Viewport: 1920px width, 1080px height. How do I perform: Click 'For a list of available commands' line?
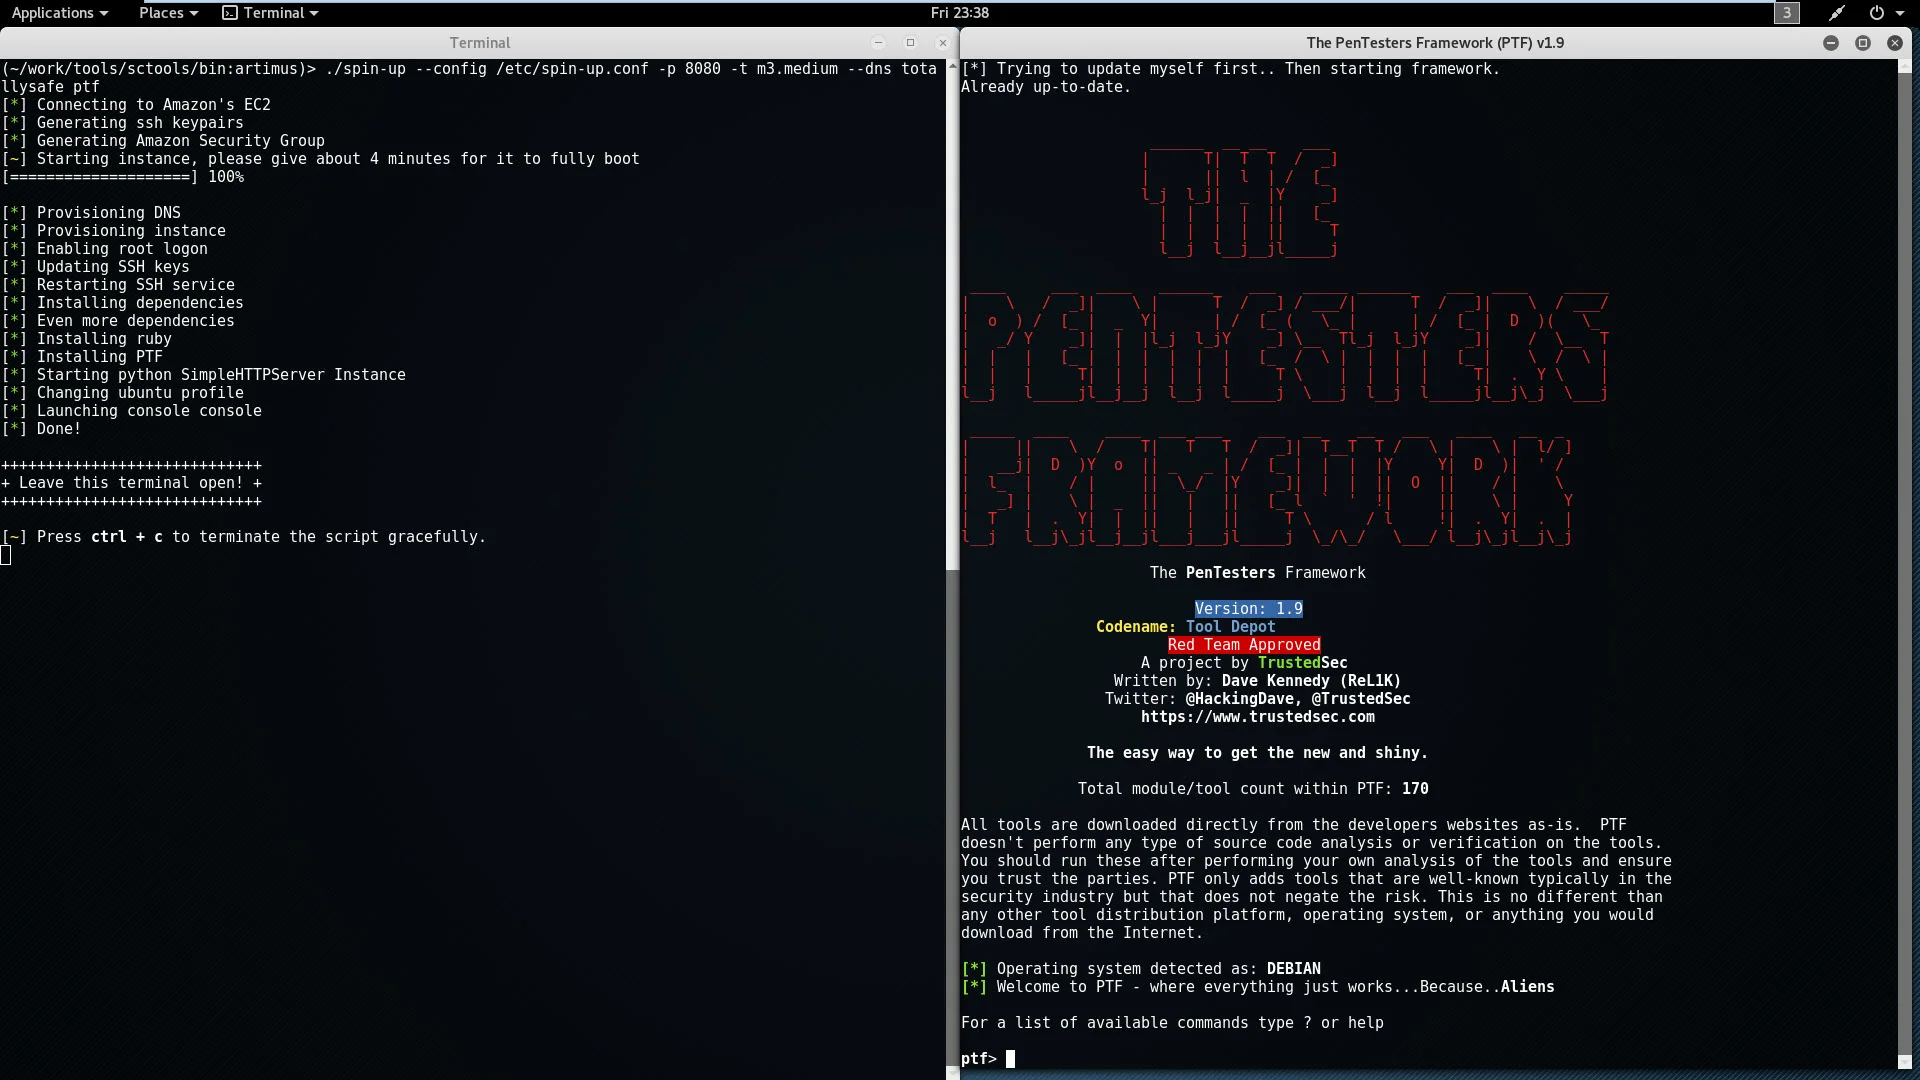(1172, 1023)
